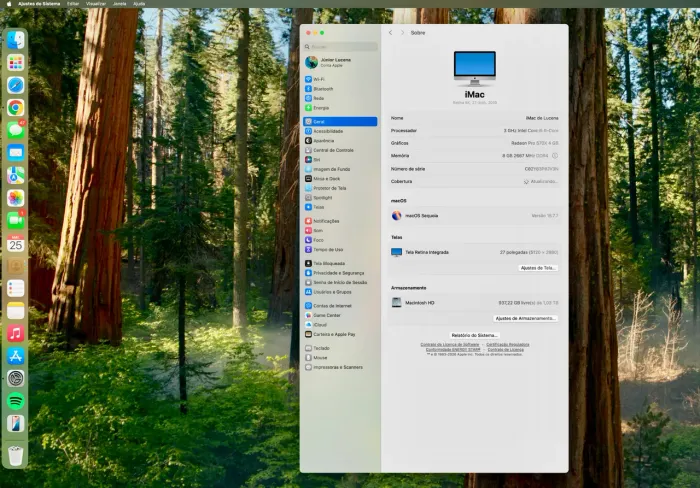Open Telas settings in sidebar

coord(340,207)
